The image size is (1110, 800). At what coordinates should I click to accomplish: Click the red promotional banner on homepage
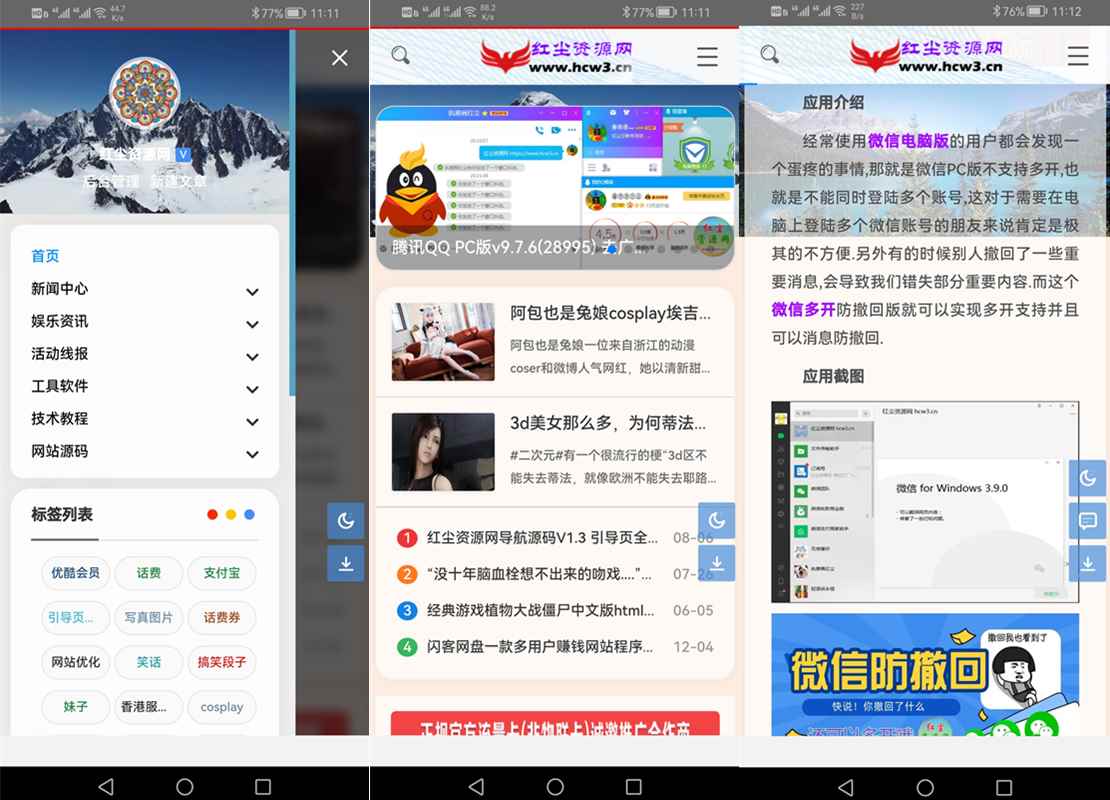(555, 723)
